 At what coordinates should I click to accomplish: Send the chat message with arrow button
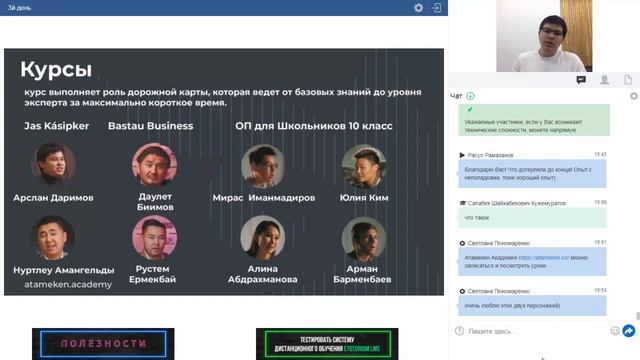(629, 331)
